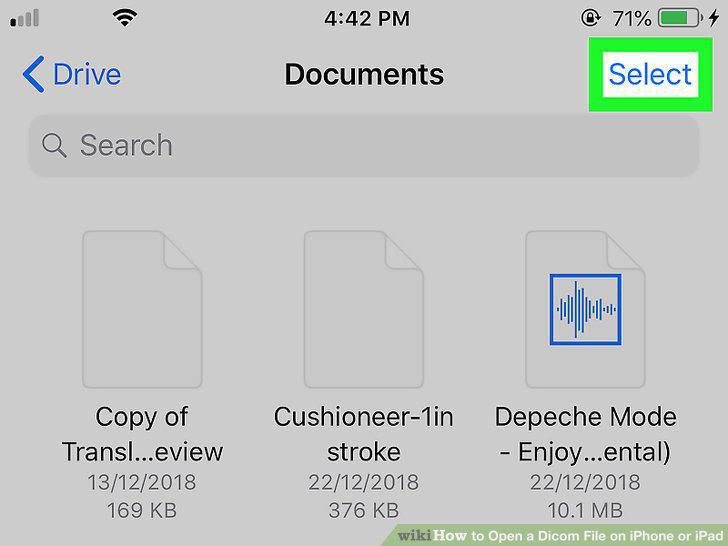Tap the 4:42 PM clock
Screen dimensions: 728x546
tap(367, 19)
